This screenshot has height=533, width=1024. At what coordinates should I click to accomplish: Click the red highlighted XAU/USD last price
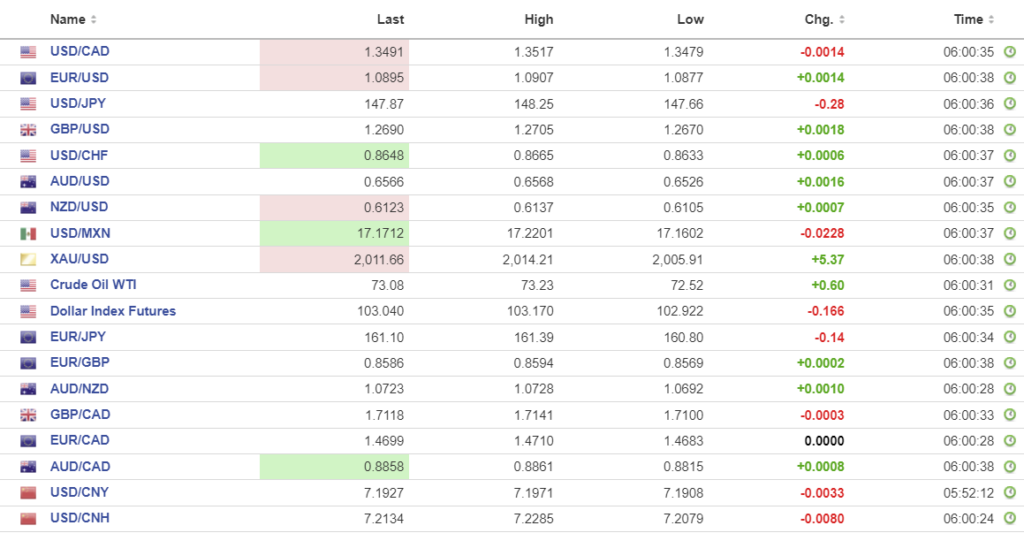coord(334,260)
